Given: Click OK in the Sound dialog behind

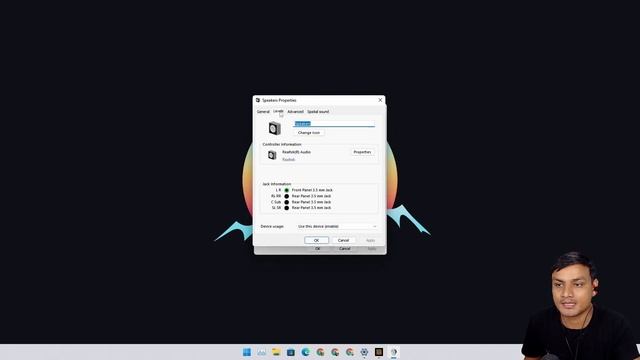Looking at the screenshot, I should pos(318,249).
